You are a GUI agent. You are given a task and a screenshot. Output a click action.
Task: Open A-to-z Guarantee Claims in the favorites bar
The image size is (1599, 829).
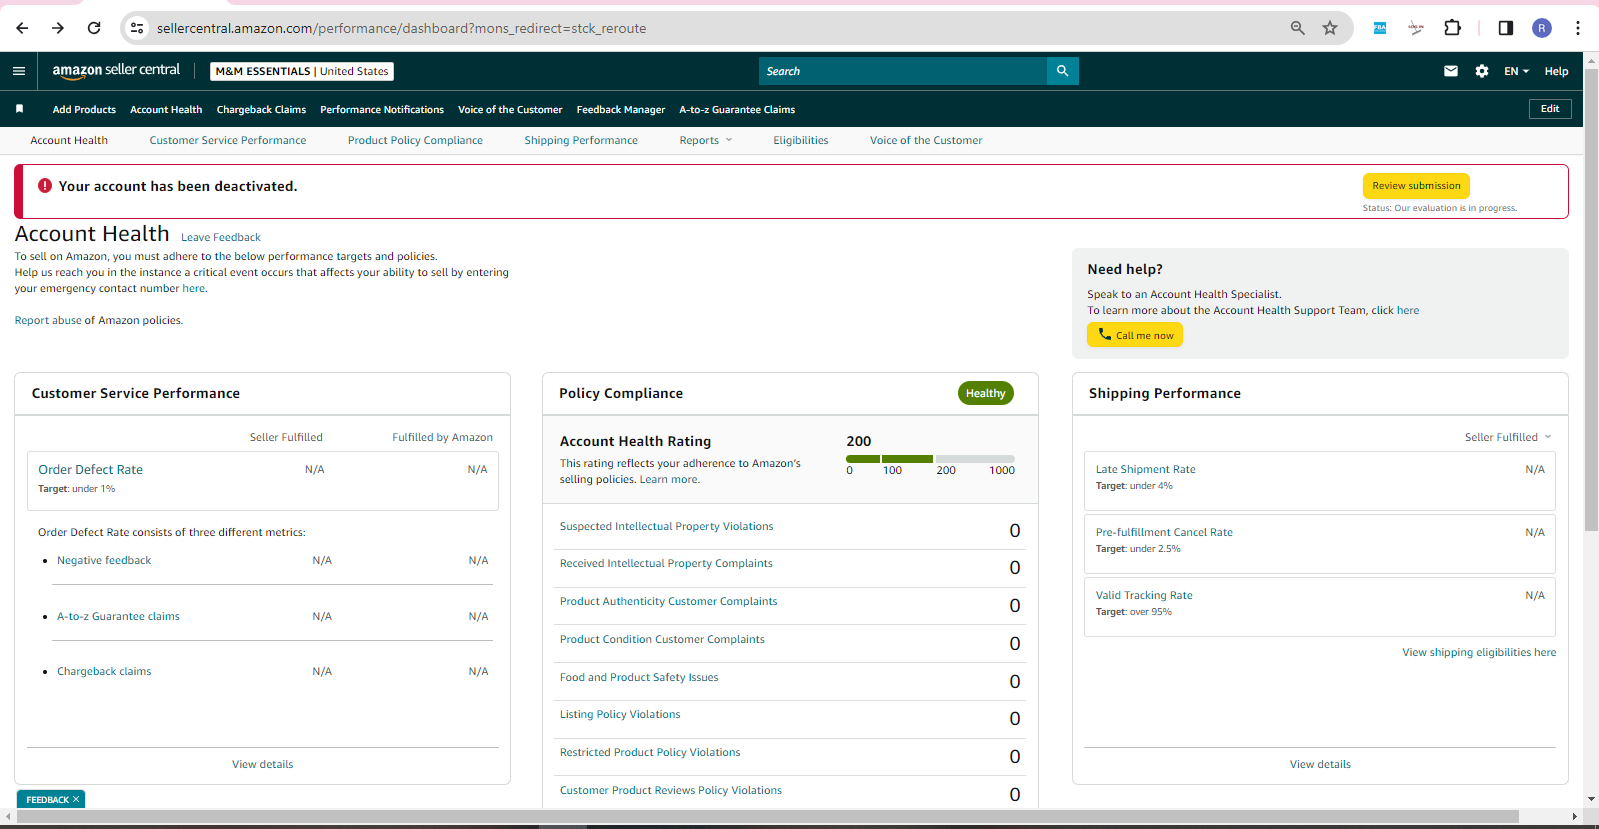pos(737,110)
